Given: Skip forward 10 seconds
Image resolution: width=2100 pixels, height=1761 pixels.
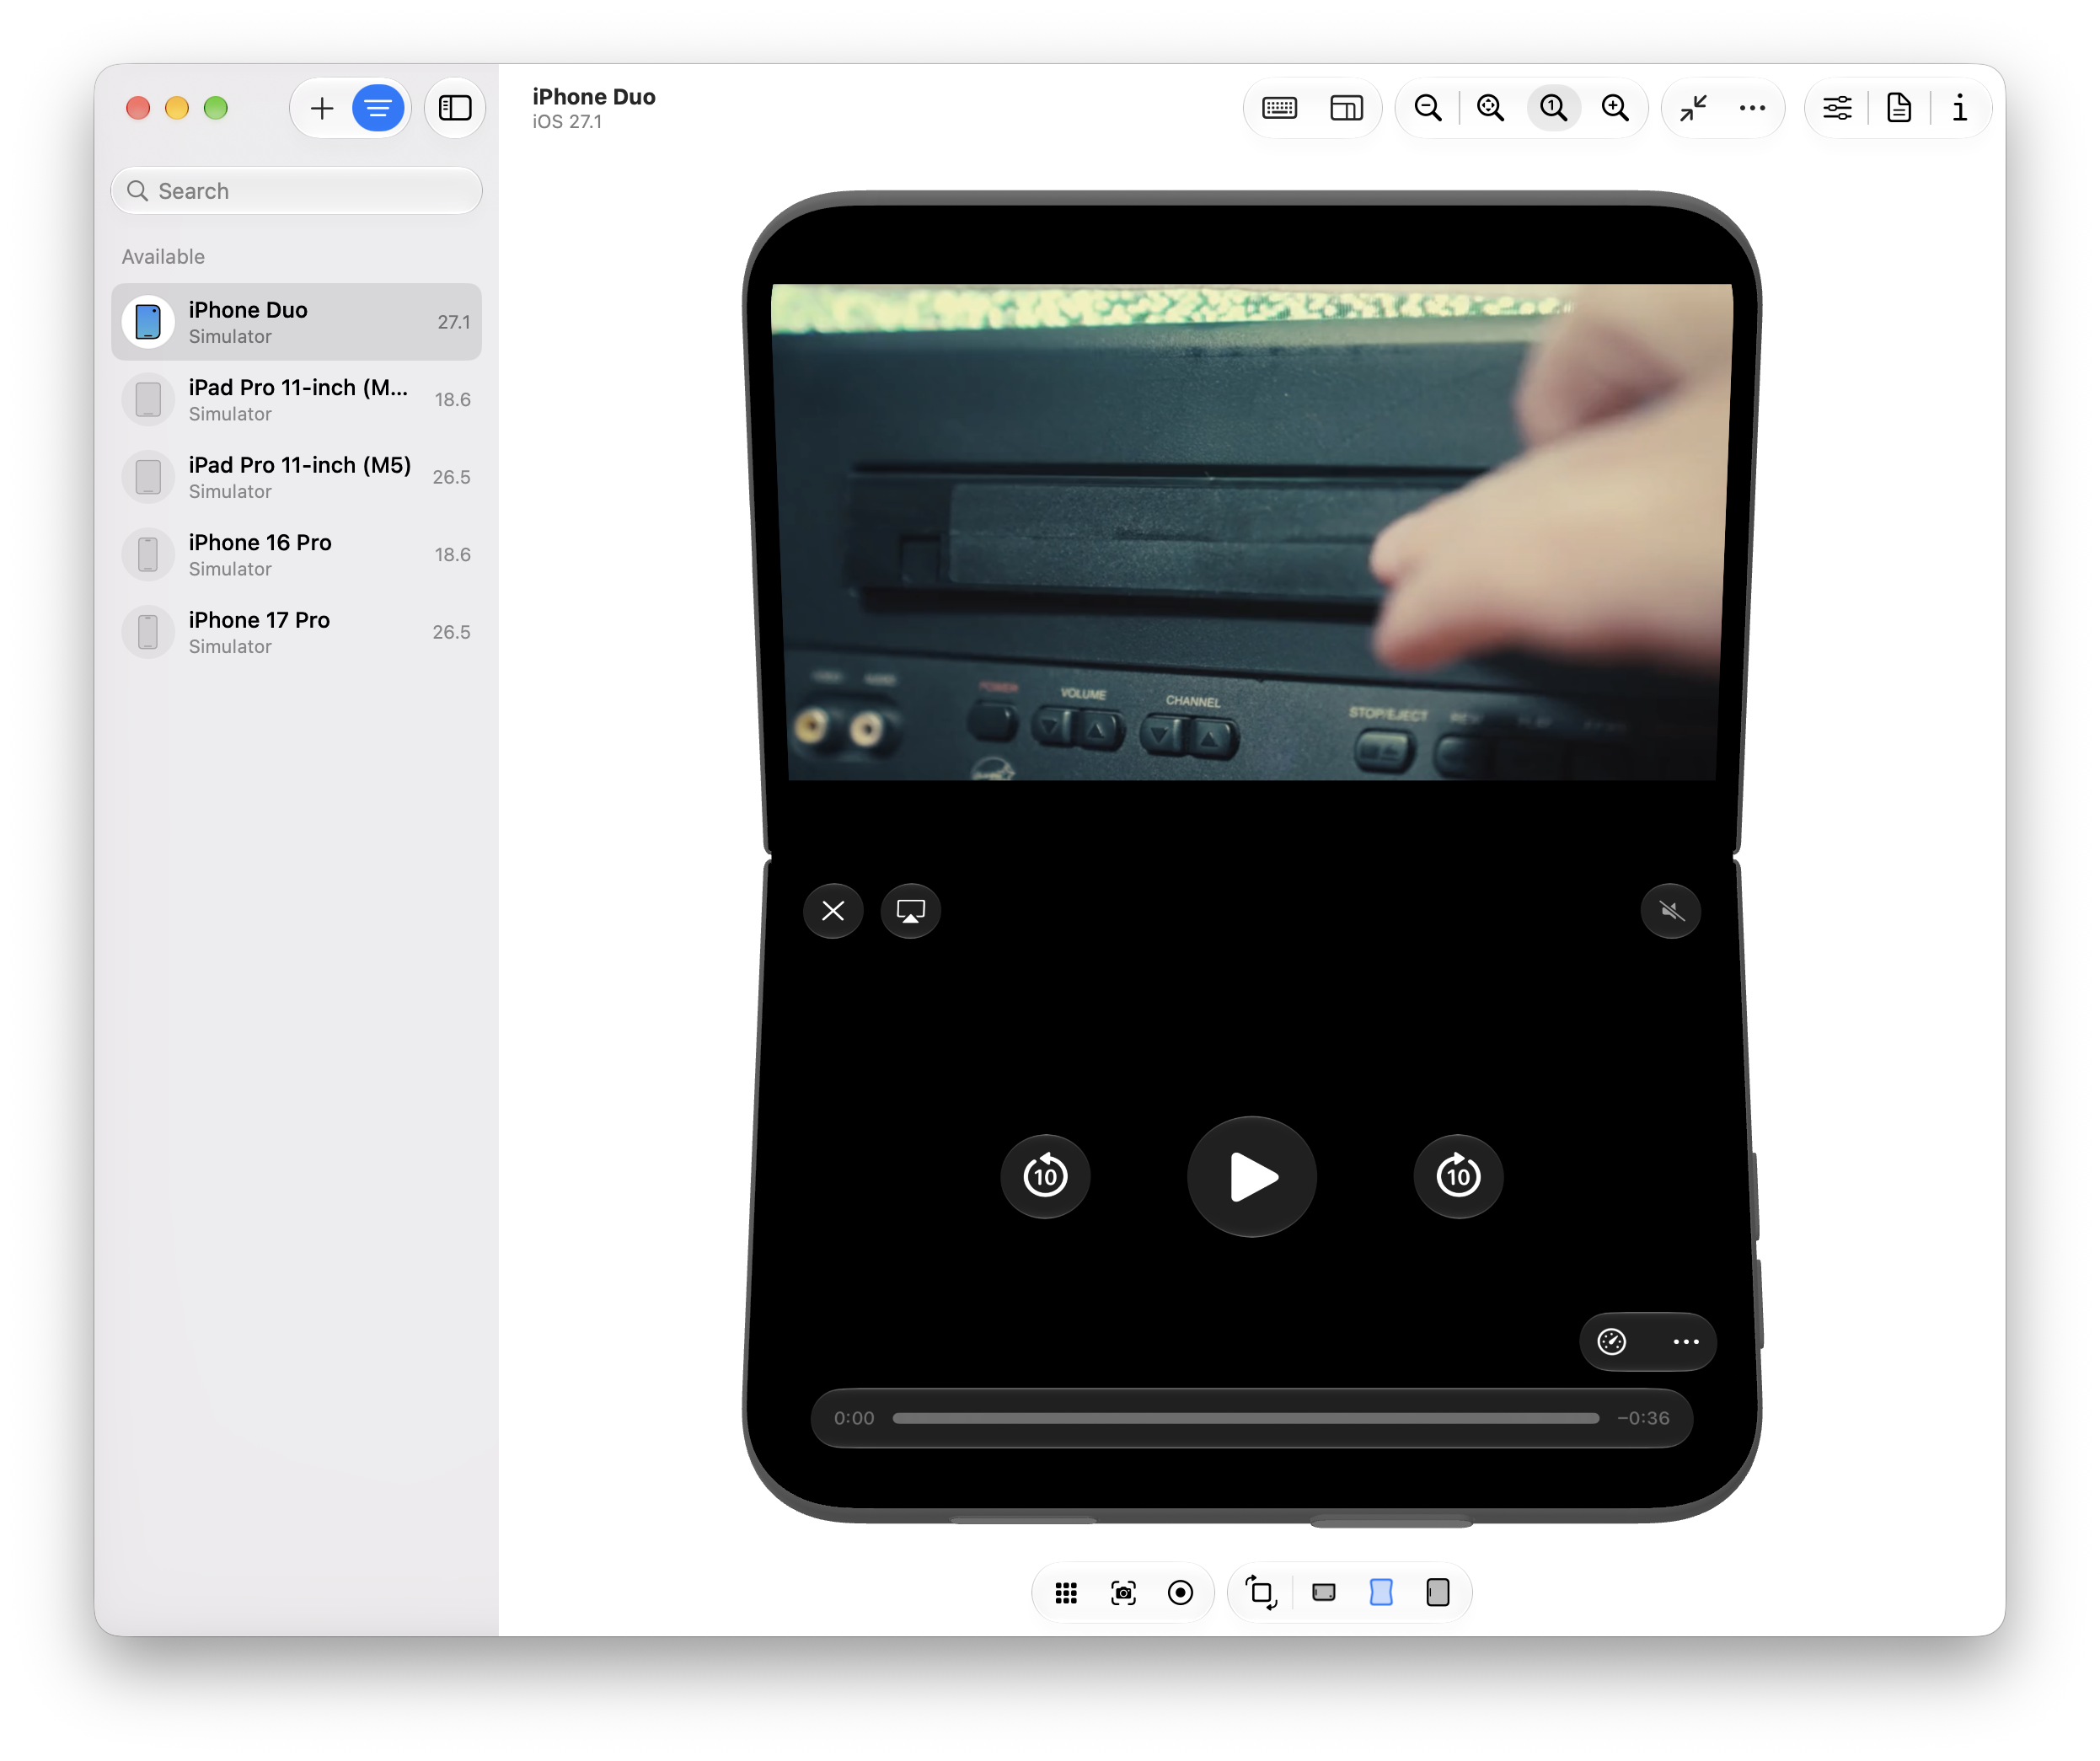Looking at the screenshot, I should (1459, 1177).
